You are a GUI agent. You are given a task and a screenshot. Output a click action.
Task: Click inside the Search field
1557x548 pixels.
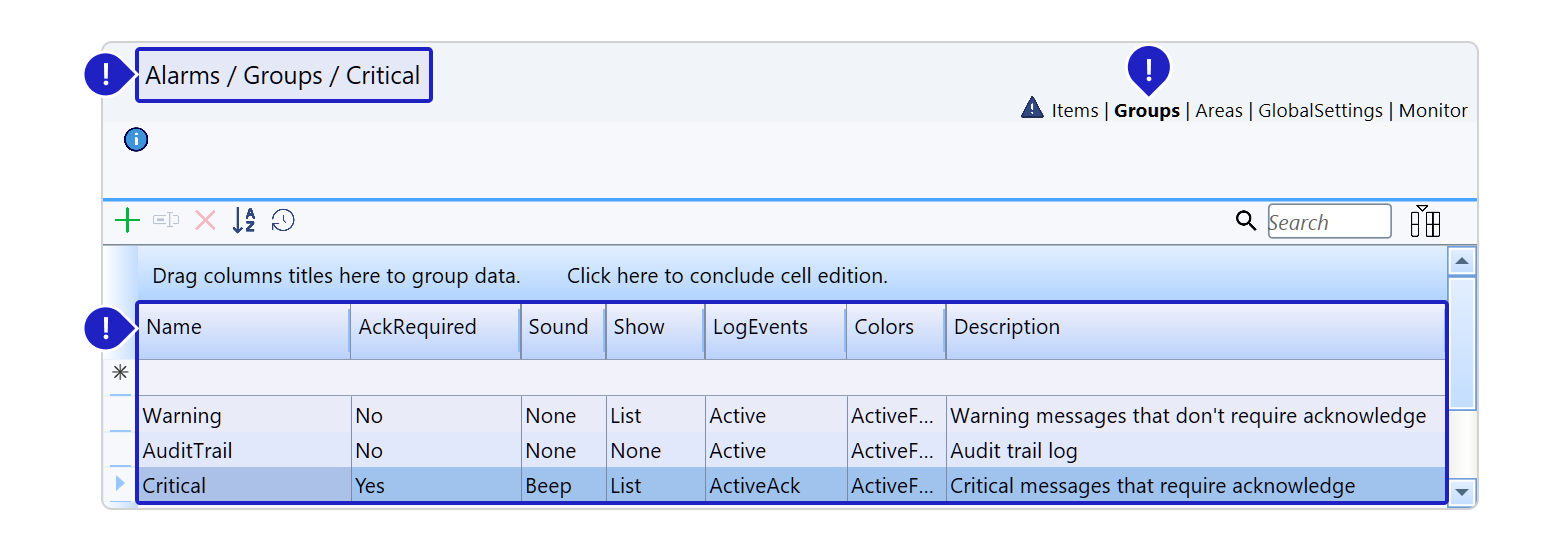click(1328, 222)
